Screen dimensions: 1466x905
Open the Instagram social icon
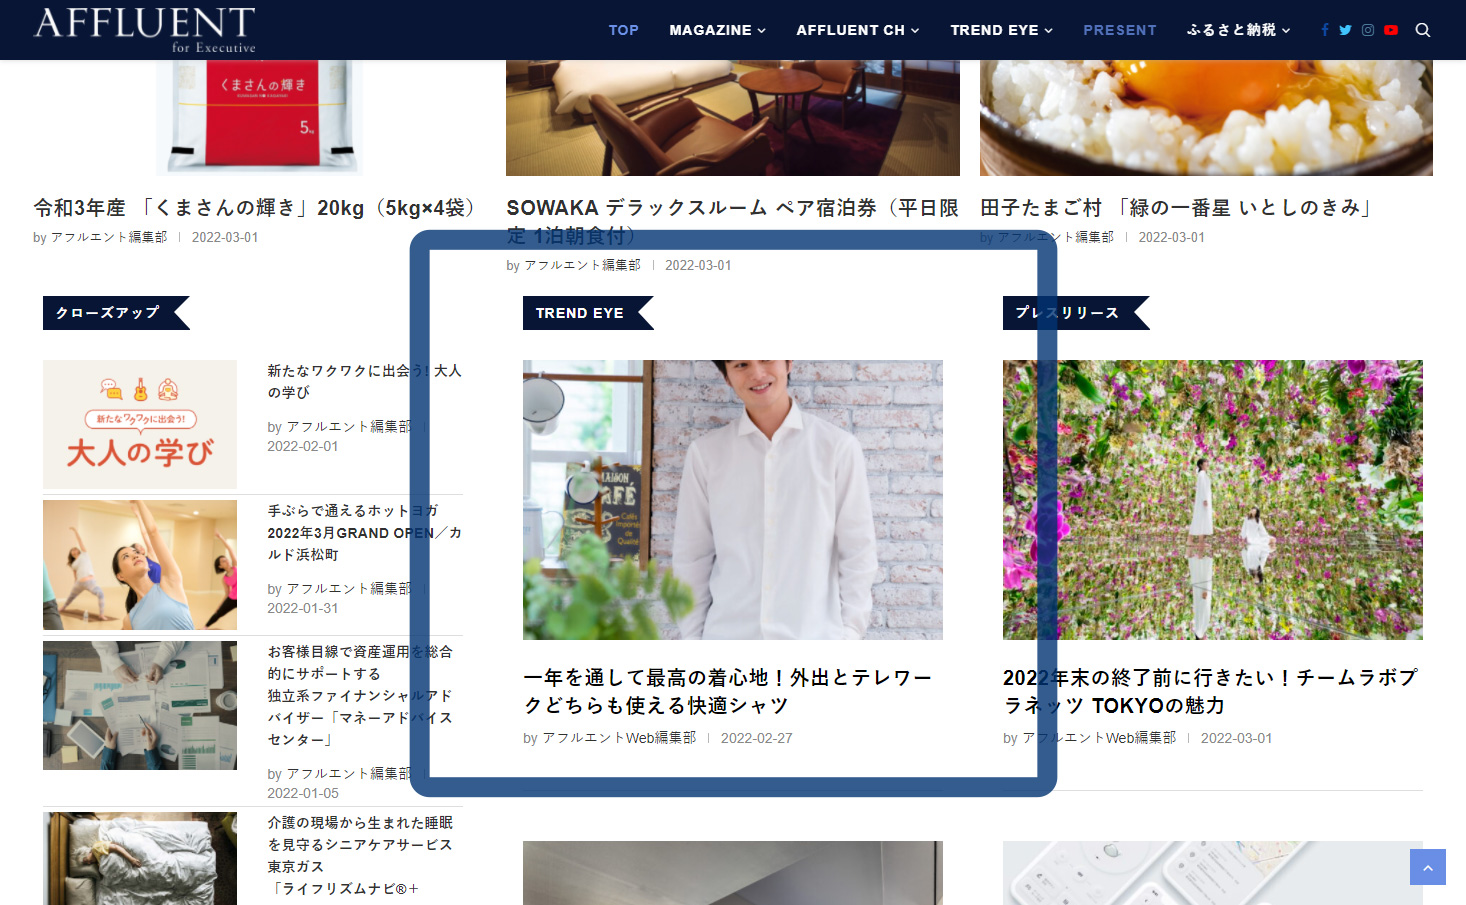click(x=1368, y=30)
